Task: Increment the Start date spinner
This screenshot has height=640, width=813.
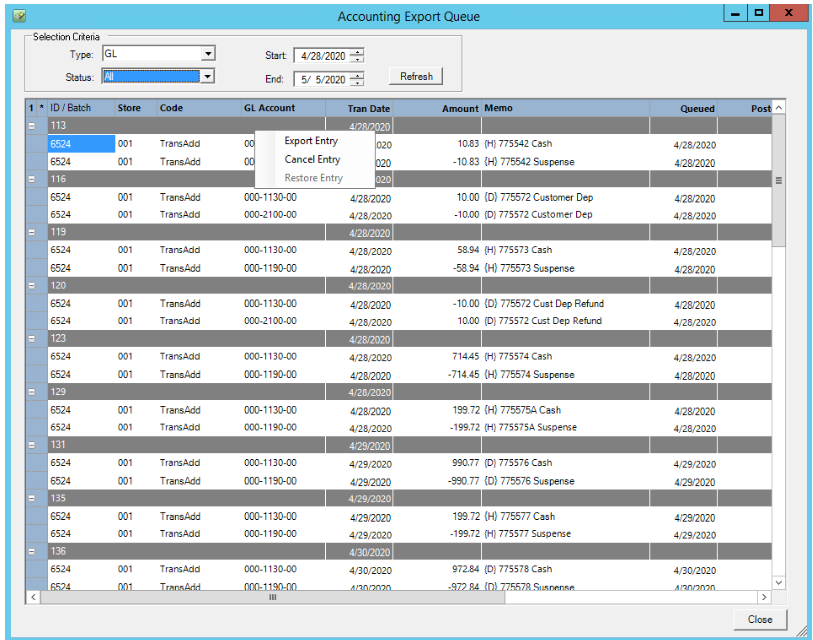Action: pyautogui.click(x=358, y=52)
